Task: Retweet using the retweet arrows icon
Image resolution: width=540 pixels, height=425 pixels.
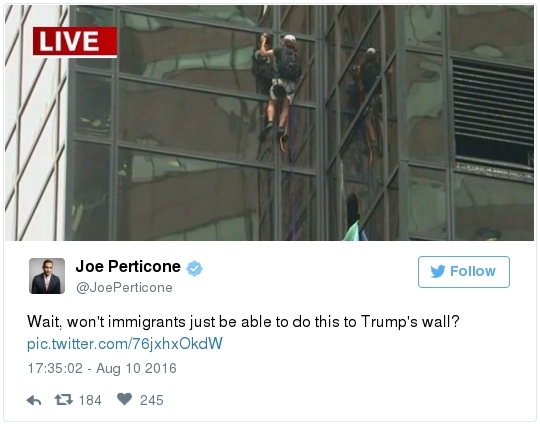Action: 64,400
